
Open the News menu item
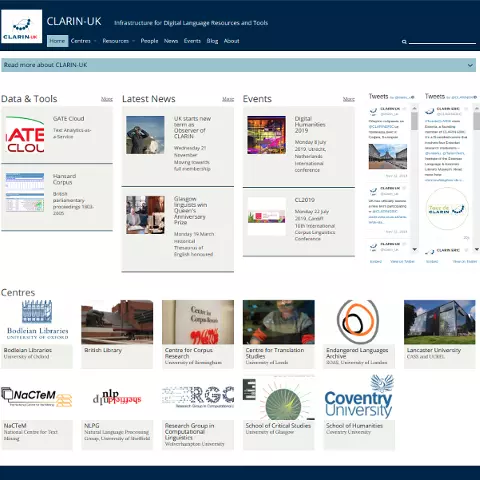pos(171,41)
